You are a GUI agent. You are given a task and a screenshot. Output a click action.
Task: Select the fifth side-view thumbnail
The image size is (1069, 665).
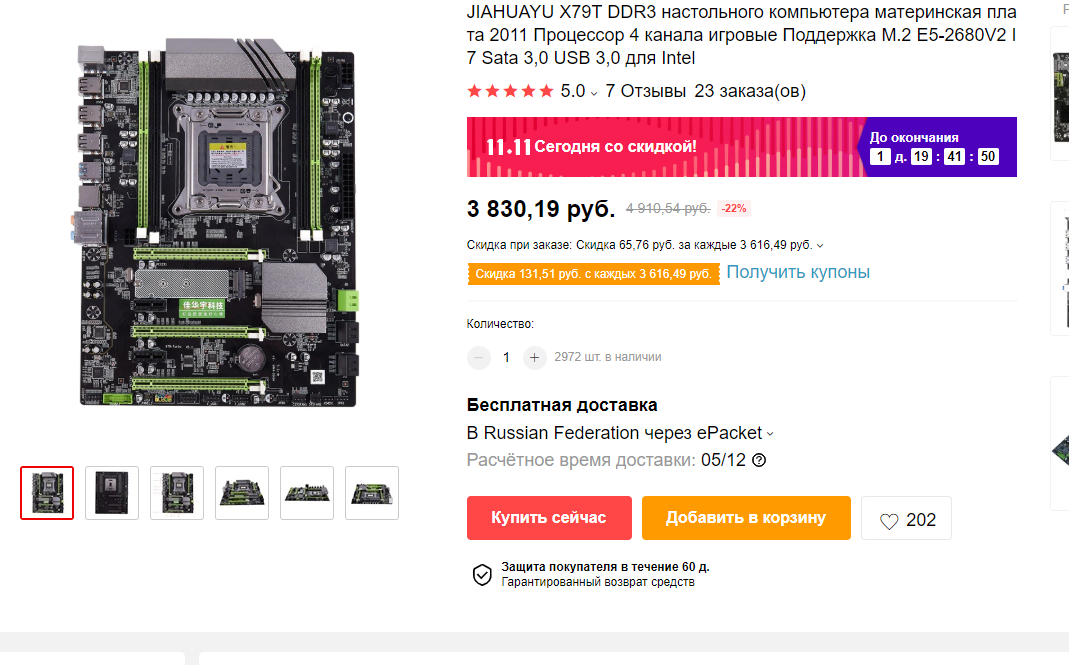pos(307,493)
